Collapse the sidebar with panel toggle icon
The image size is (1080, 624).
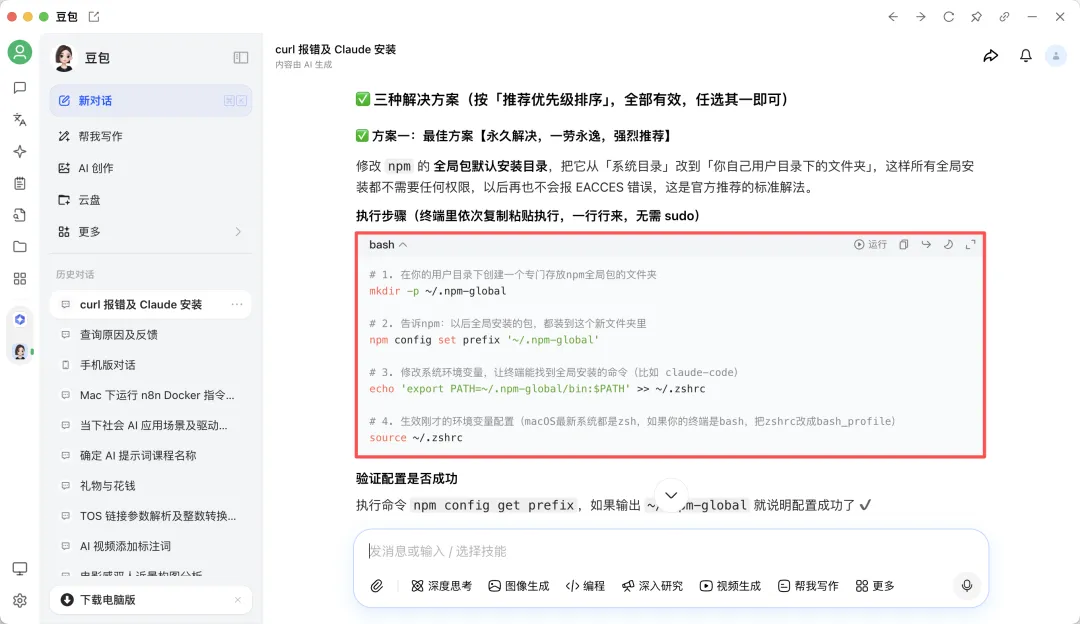240,58
